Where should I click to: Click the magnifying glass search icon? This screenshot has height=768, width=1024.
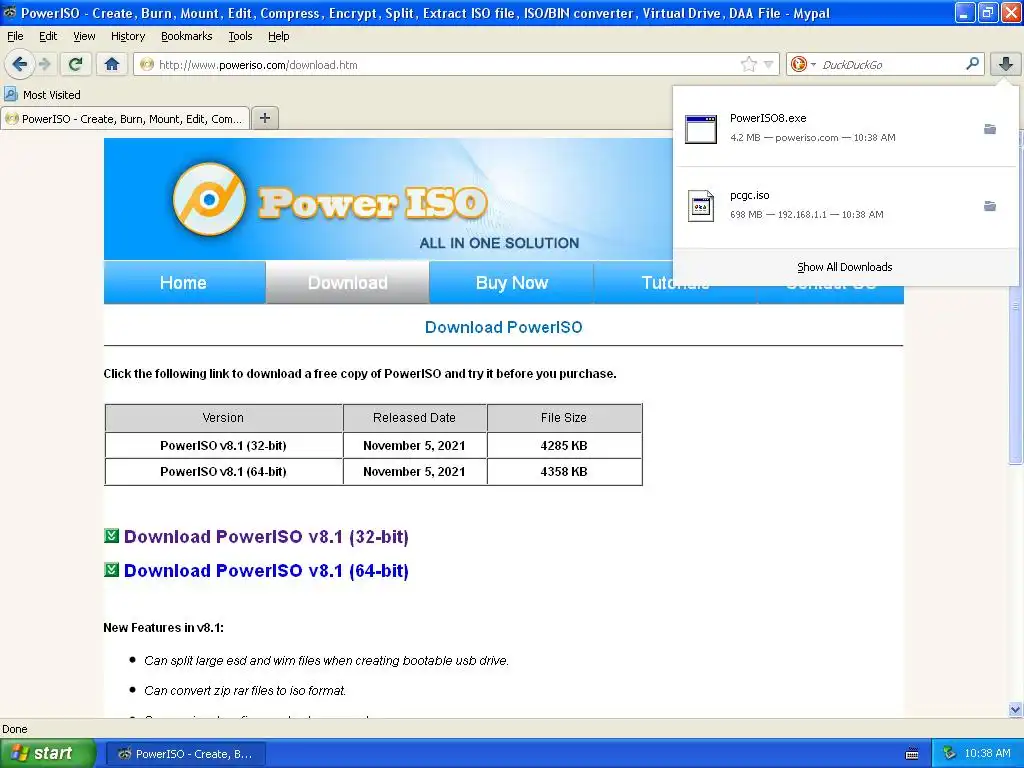972,63
